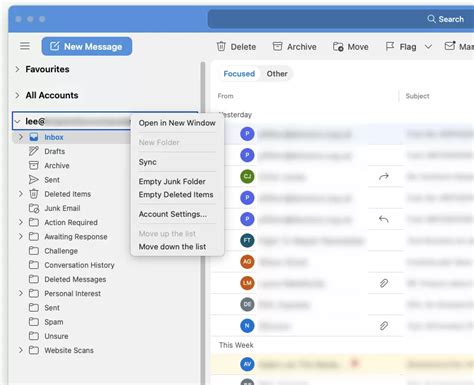Viewport: 474px width, 385px height.
Task: Open the Junk Email folder
Action: click(x=62, y=208)
